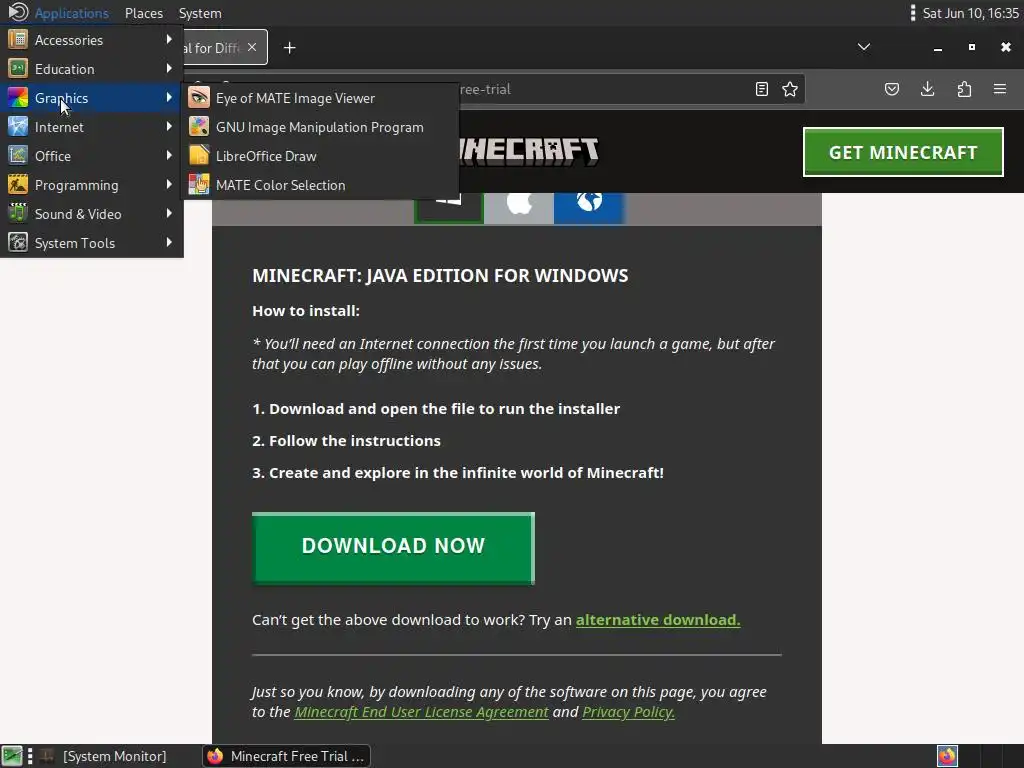Open a new Firefox tab

[x=290, y=48]
